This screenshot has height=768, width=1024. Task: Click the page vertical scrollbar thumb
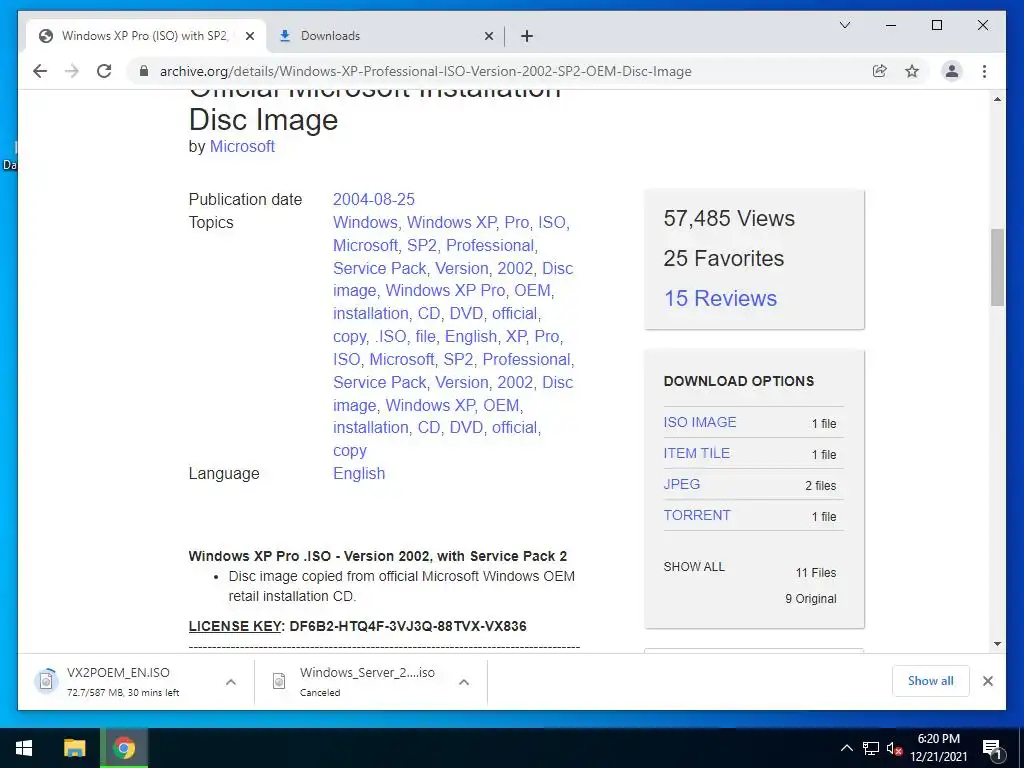point(997,267)
